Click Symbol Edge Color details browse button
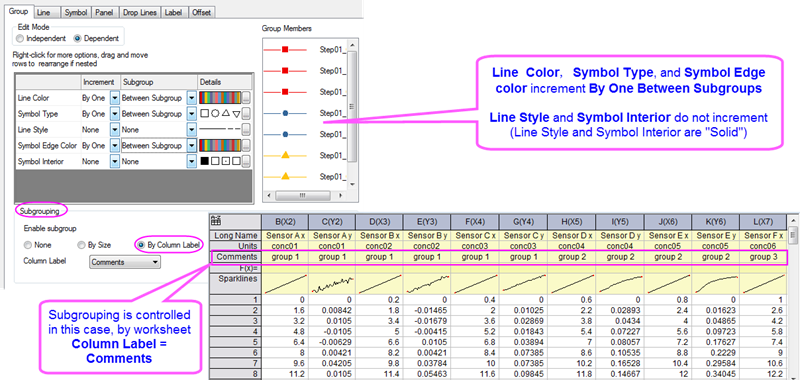This screenshot has width=800, height=380. (246, 145)
